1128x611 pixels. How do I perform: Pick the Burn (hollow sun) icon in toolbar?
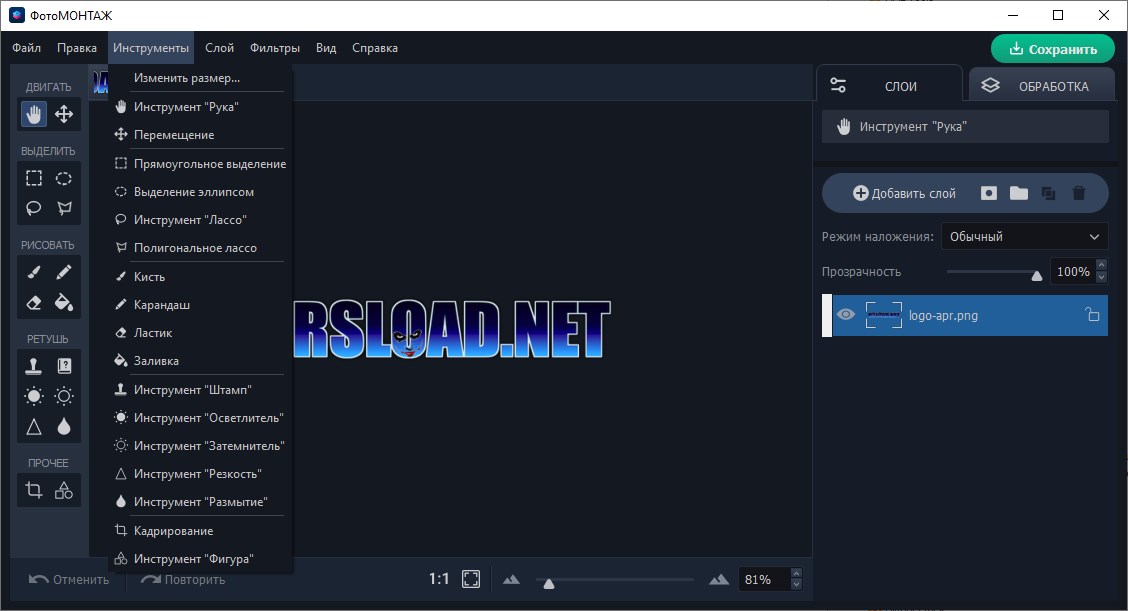pos(64,396)
